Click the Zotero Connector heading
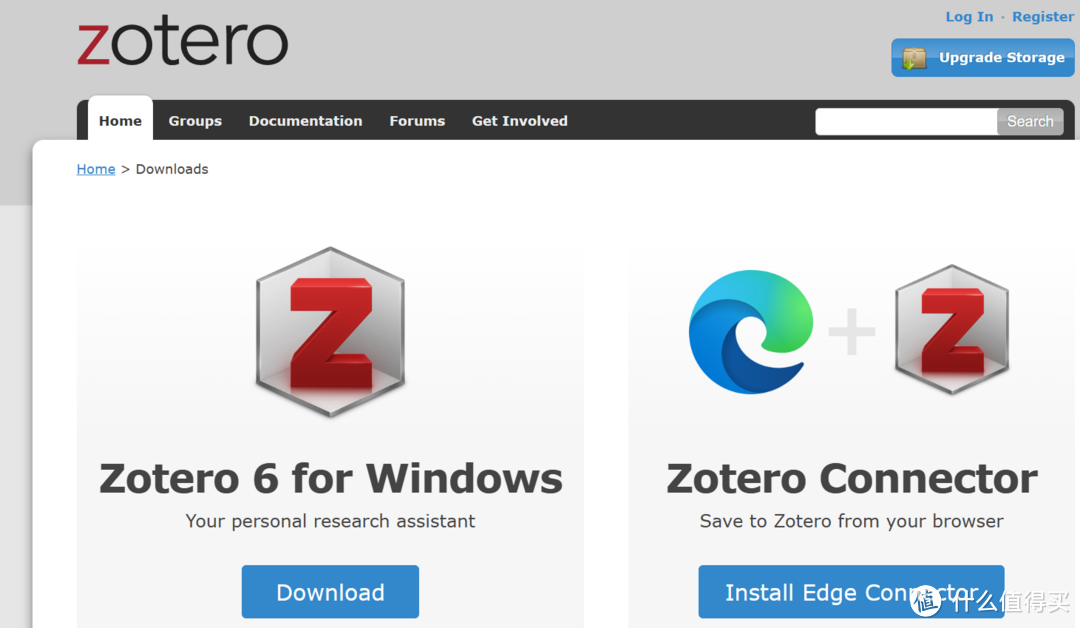This screenshot has height=628, width=1080. click(852, 478)
